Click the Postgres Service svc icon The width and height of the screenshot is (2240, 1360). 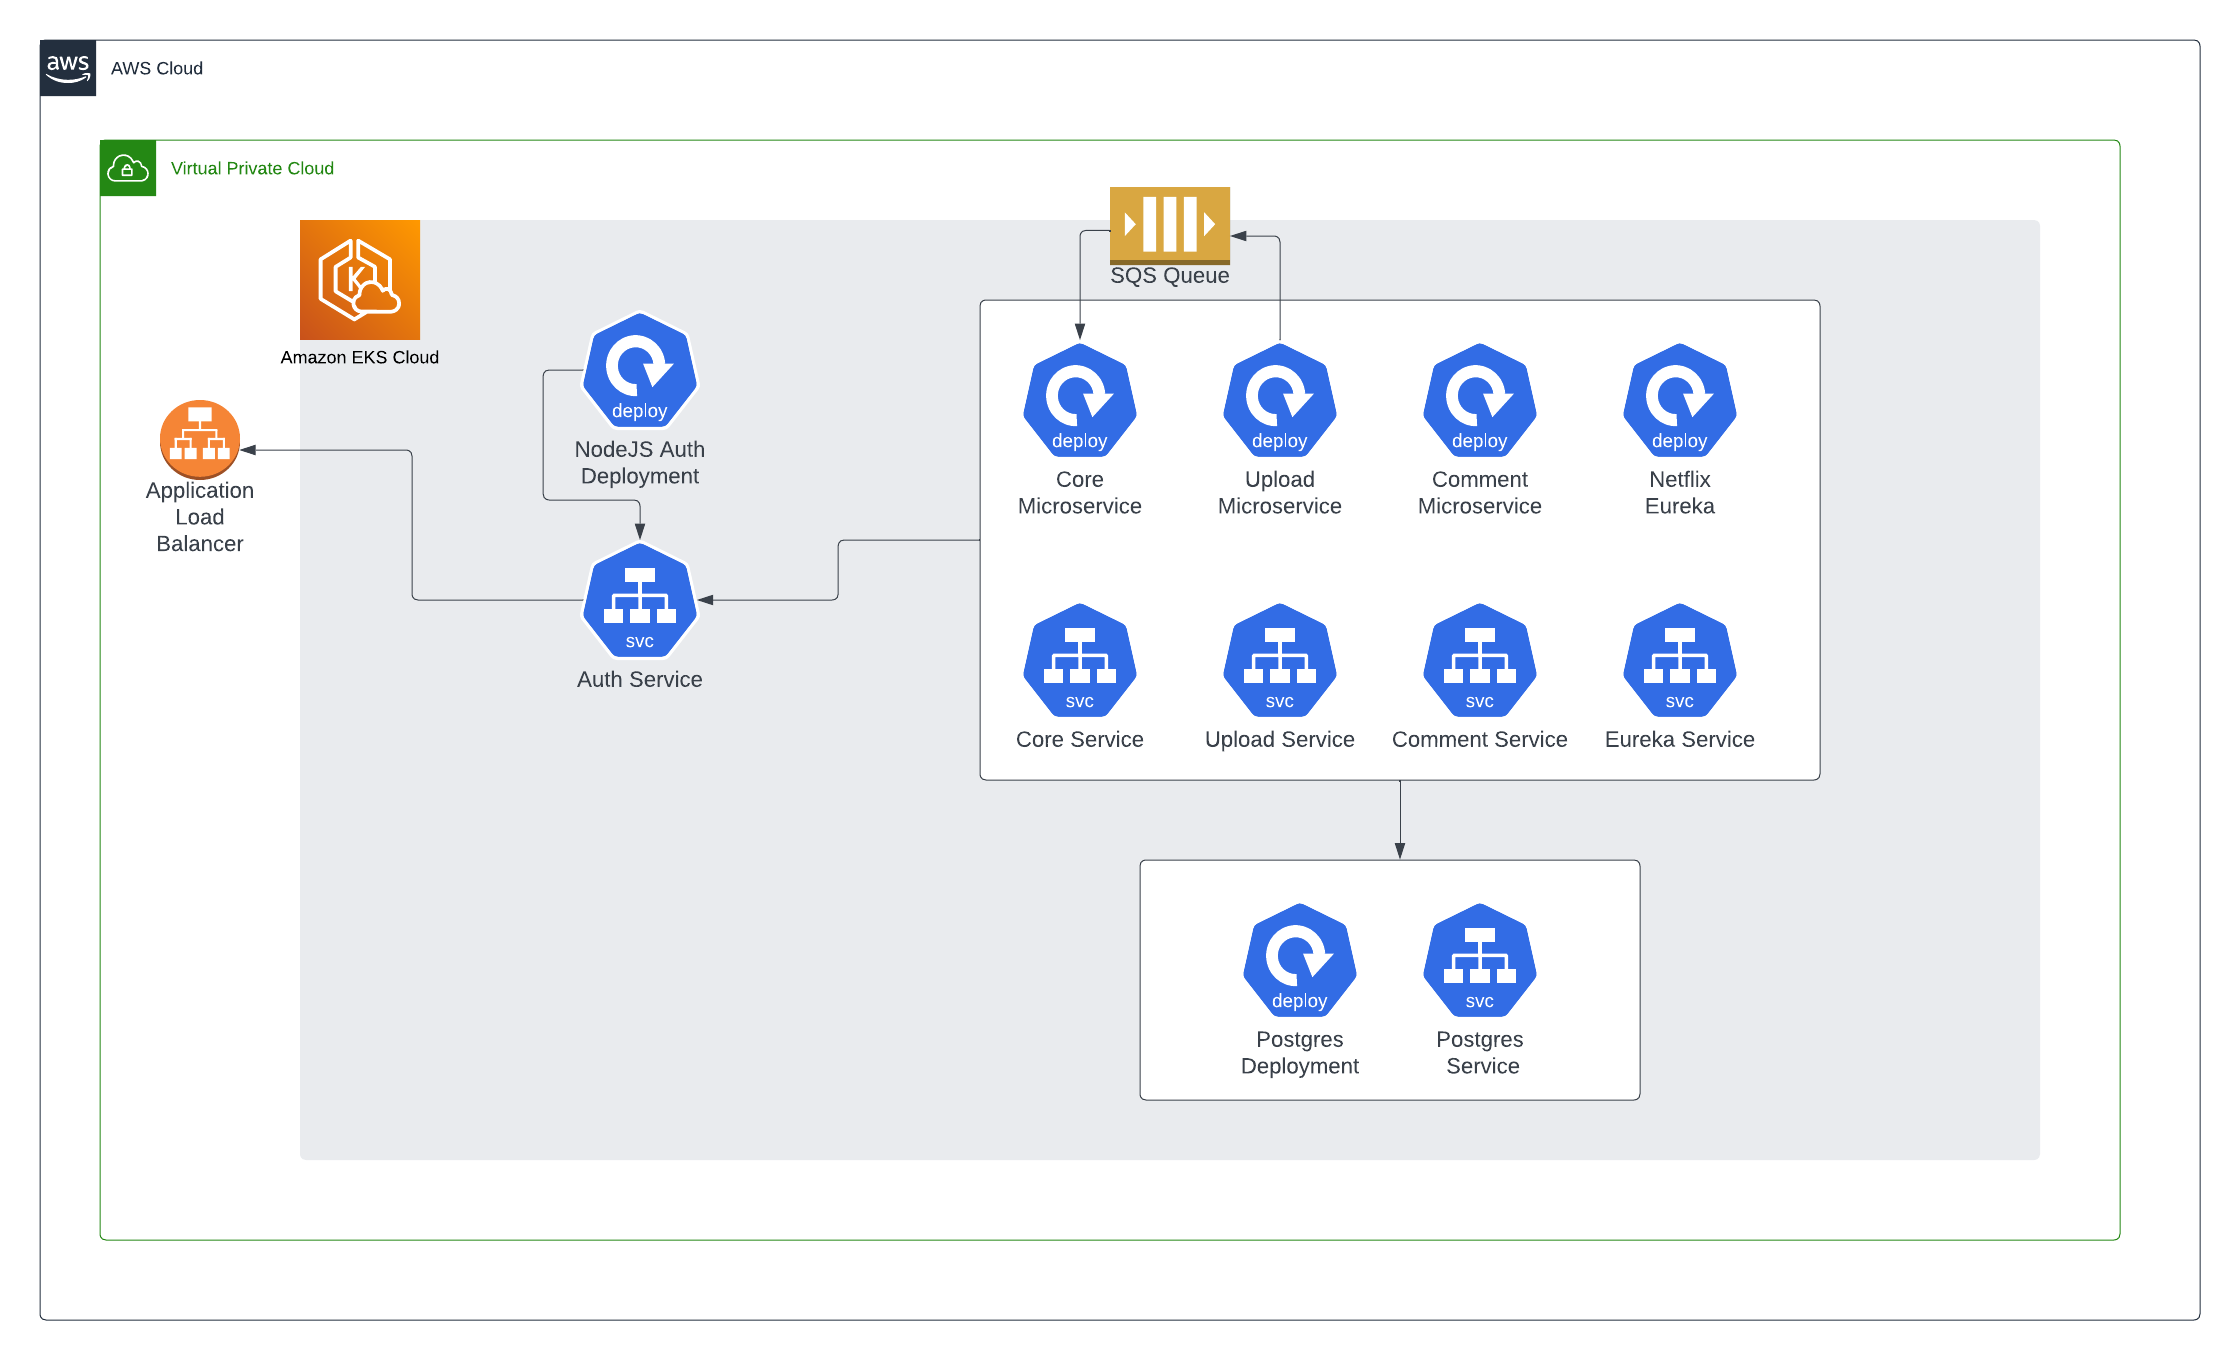coord(1479,961)
